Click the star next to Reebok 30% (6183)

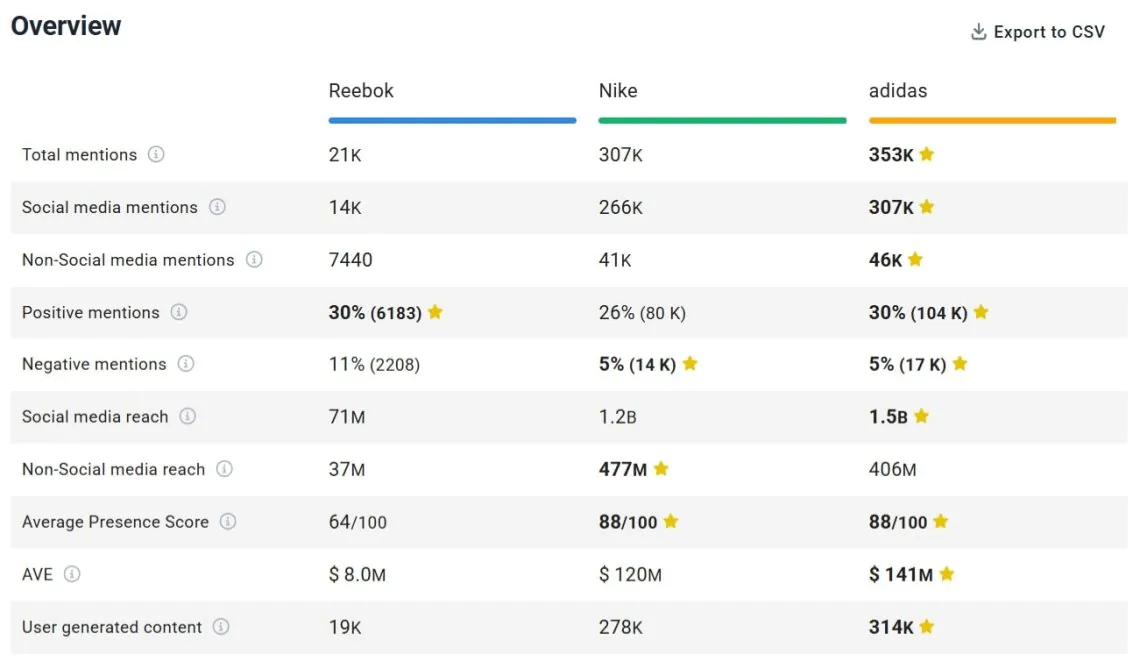click(435, 311)
